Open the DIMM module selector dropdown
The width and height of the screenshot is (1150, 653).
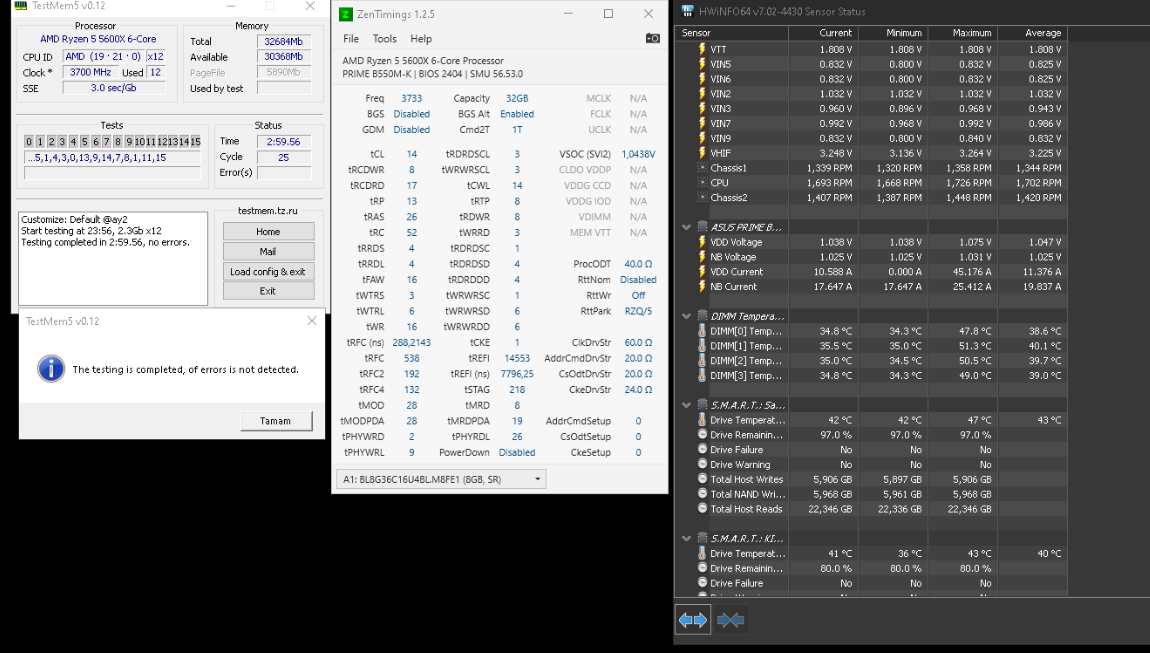(442, 479)
